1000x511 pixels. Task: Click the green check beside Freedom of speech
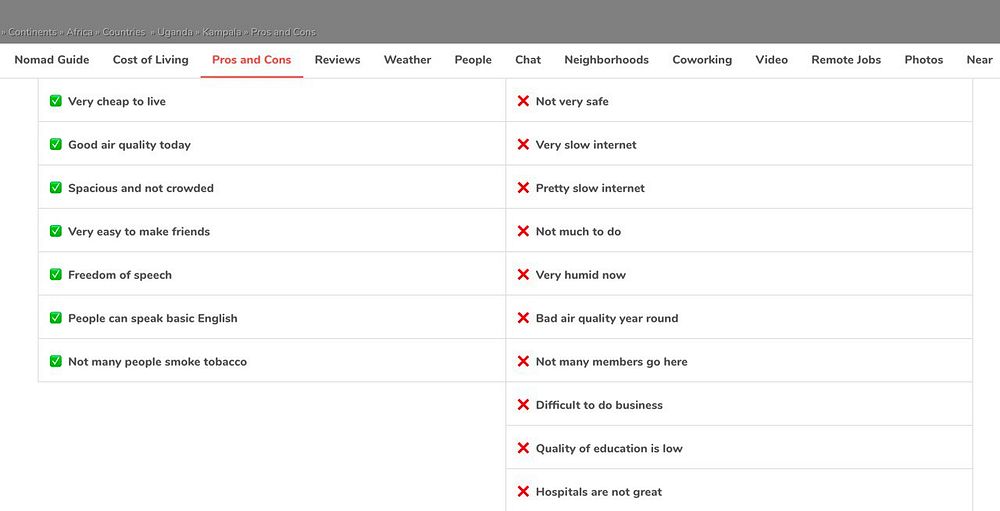(x=56, y=275)
